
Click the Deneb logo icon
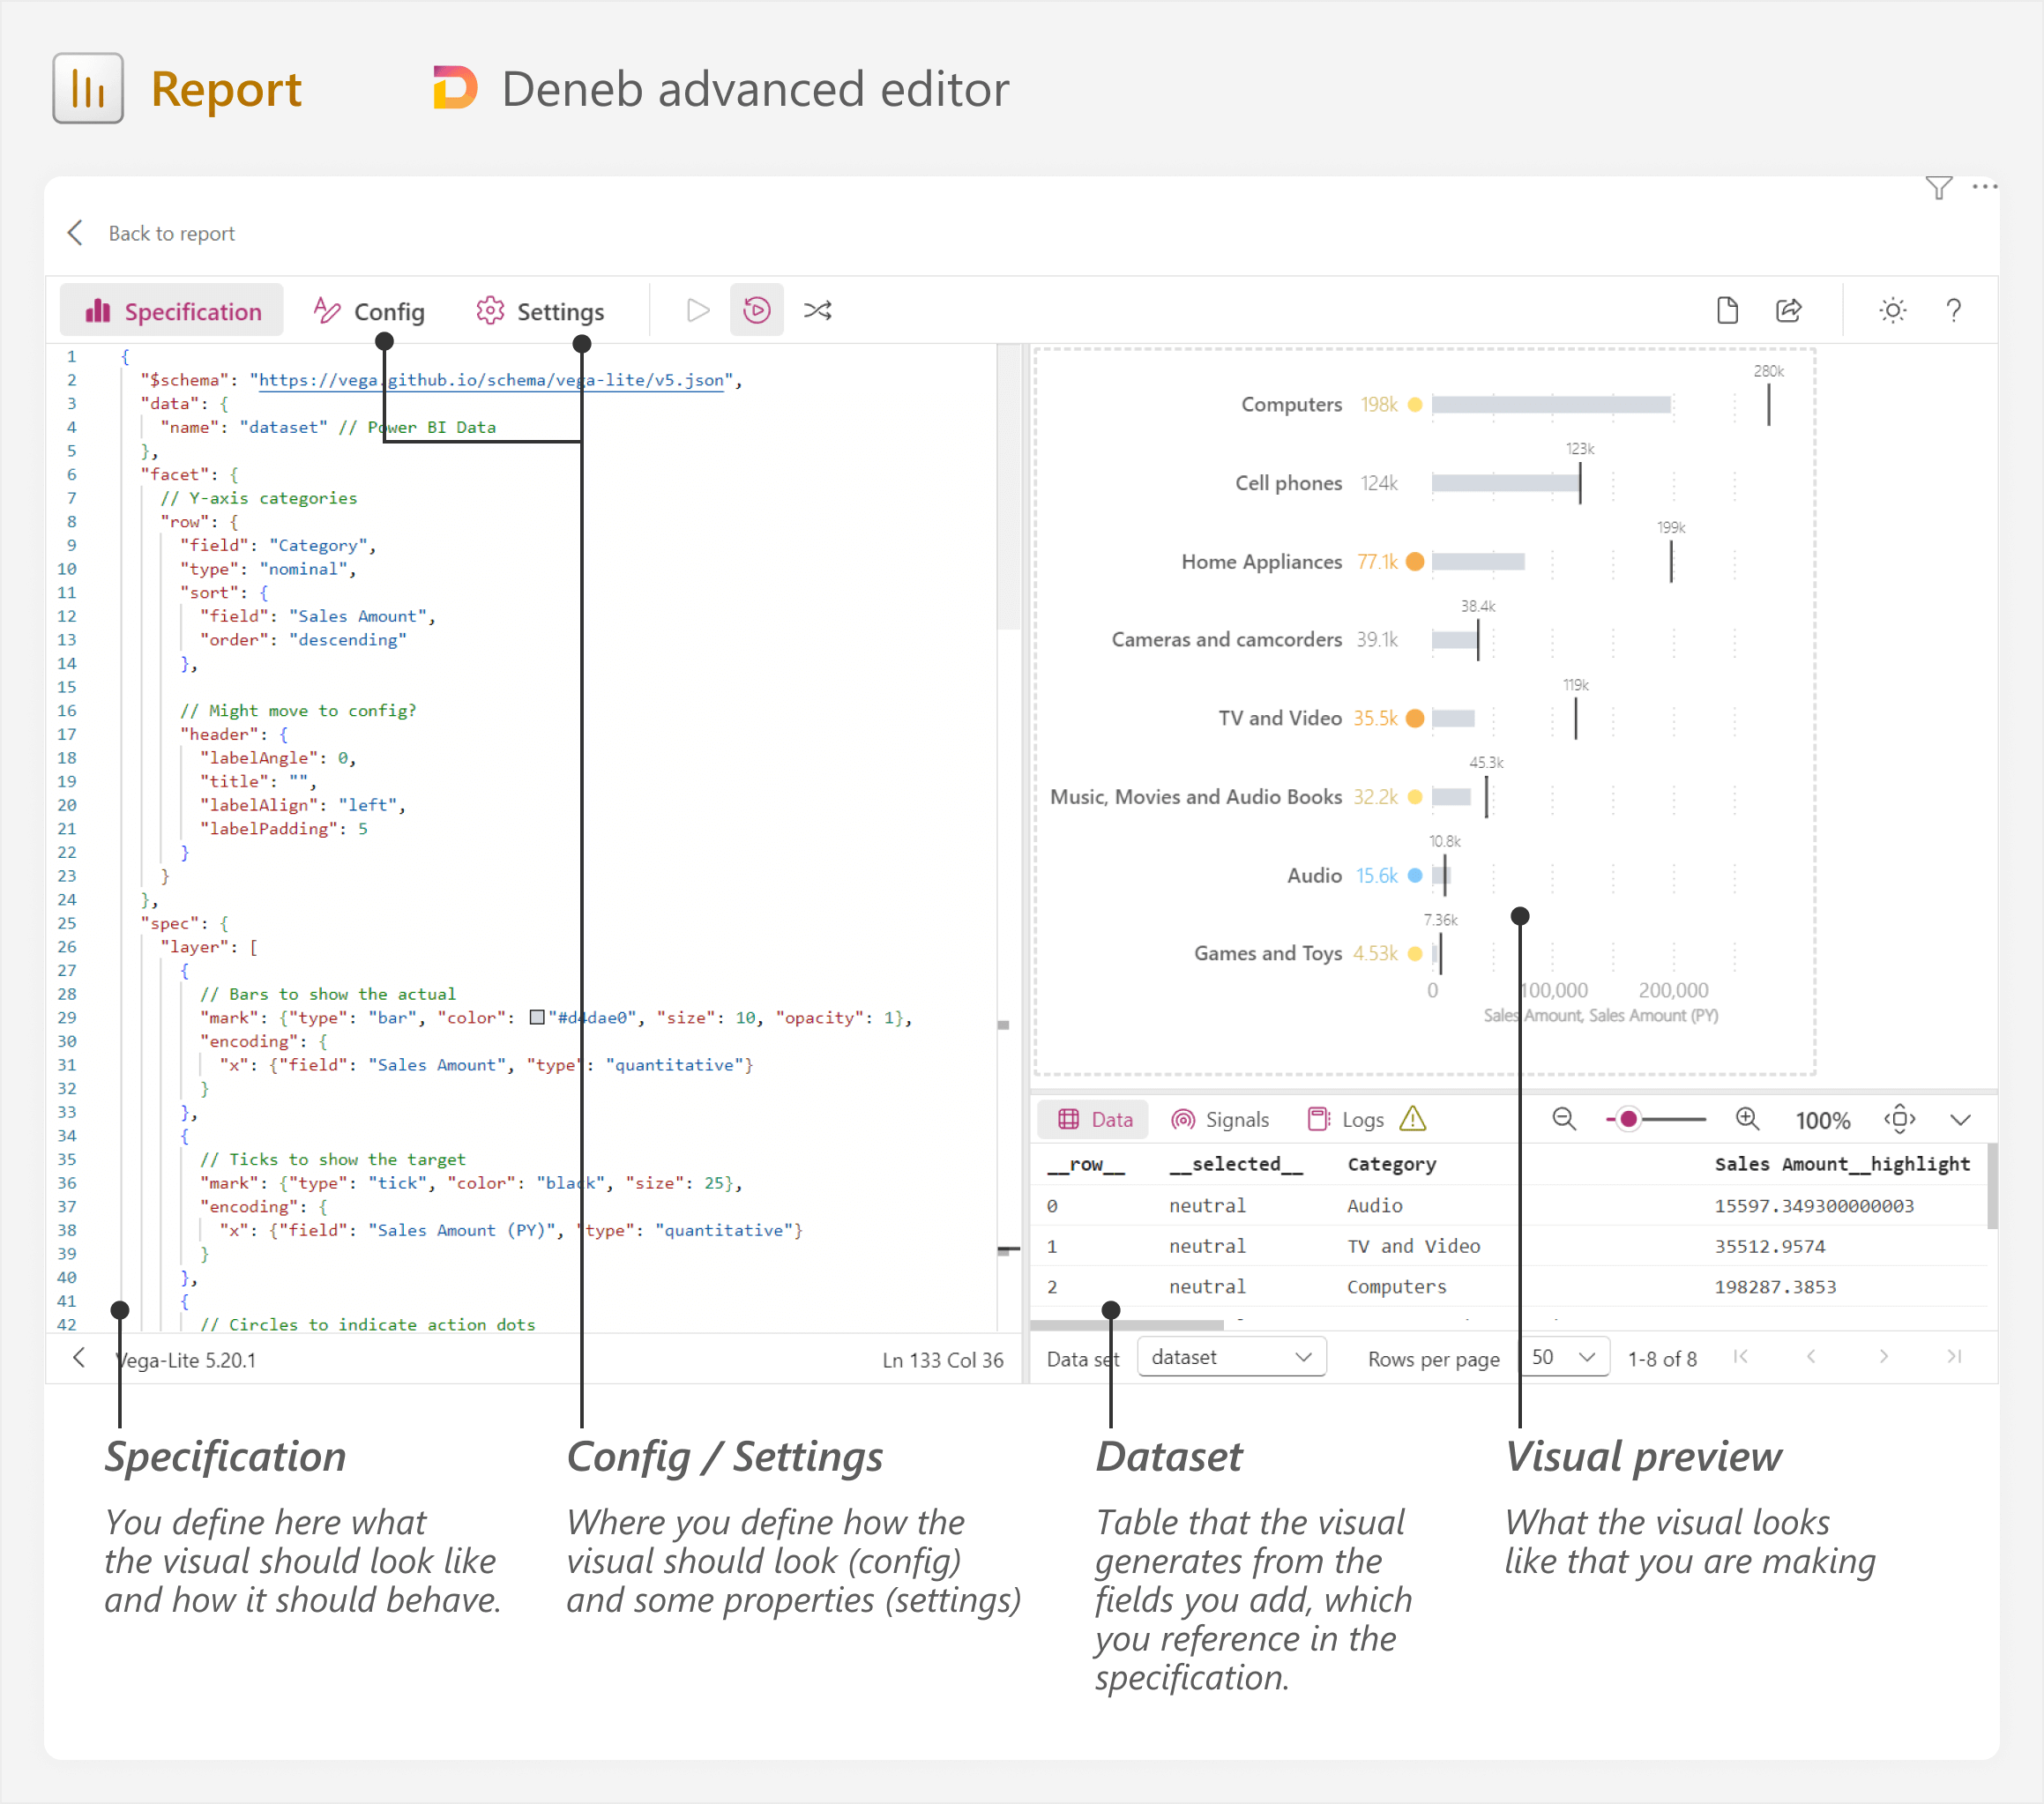pos(455,88)
